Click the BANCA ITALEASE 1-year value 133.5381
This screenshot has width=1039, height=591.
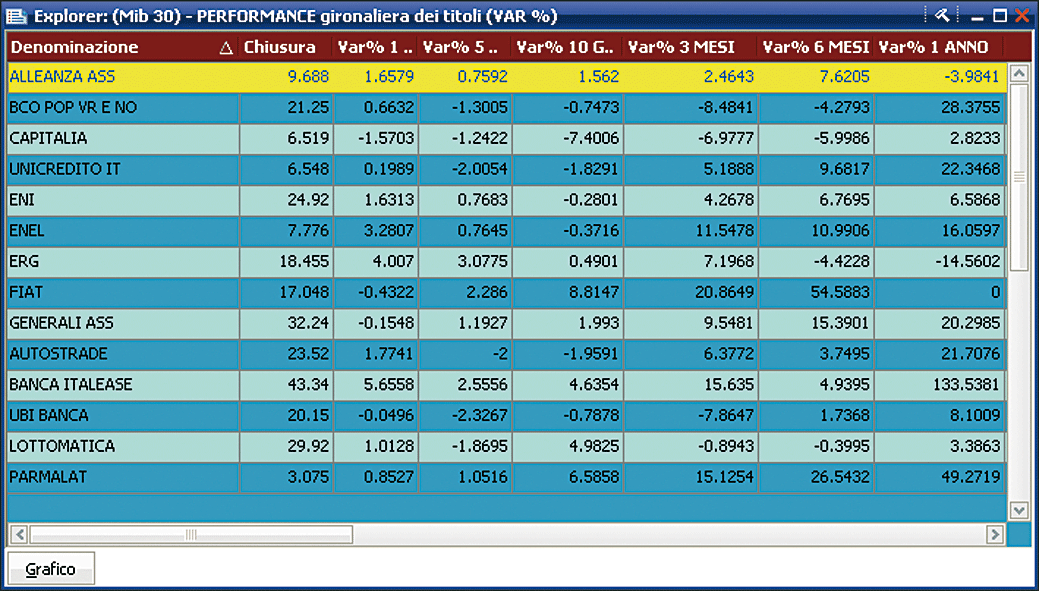(x=965, y=385)
